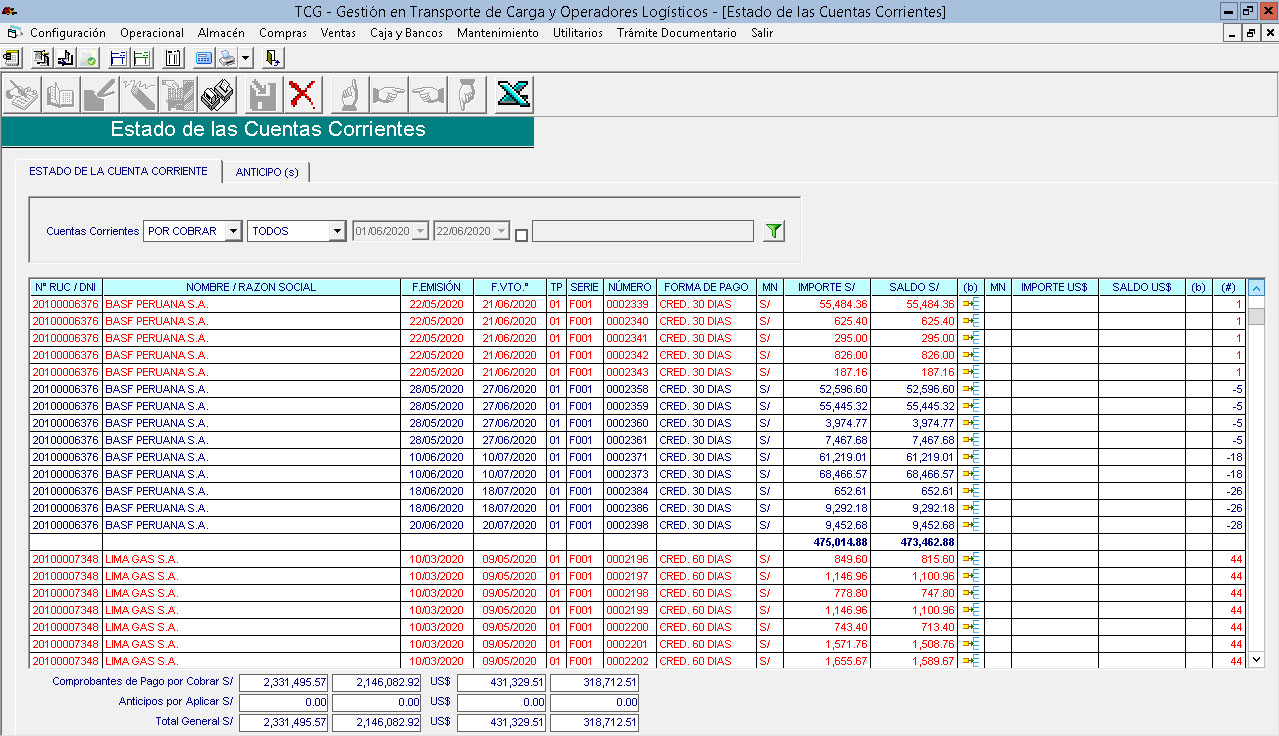Switch to the ANTICIPO (s) tab
Image resolution: width=1279 pixels, height=736 pixels.
[267, 172]
